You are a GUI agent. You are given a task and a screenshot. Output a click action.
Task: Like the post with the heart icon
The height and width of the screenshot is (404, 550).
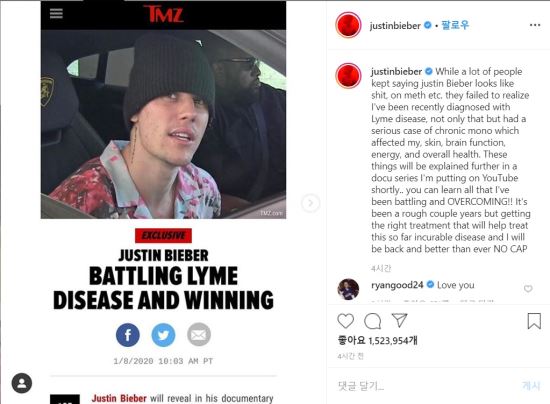[x=346, y=321]
